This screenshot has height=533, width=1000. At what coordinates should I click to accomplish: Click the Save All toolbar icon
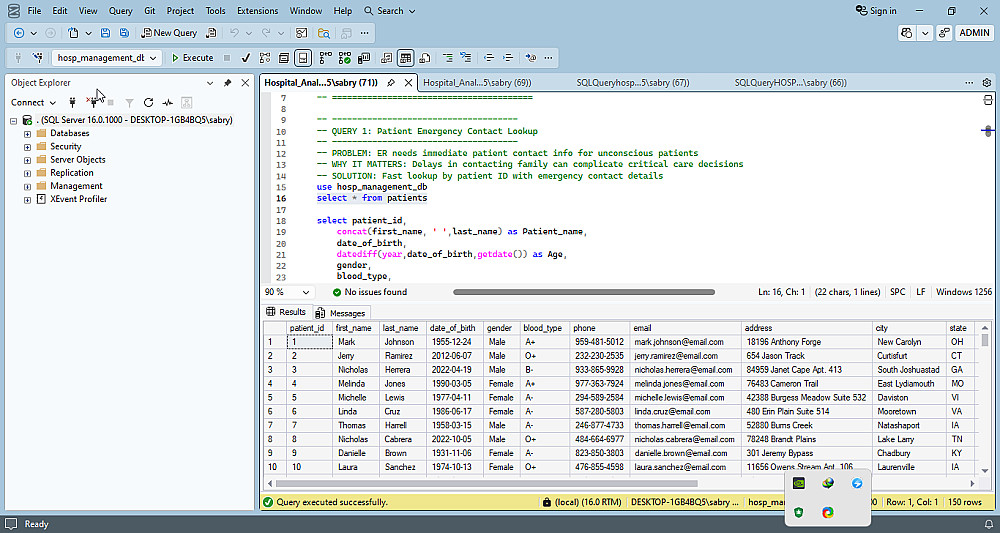click(x=123, y=33)
